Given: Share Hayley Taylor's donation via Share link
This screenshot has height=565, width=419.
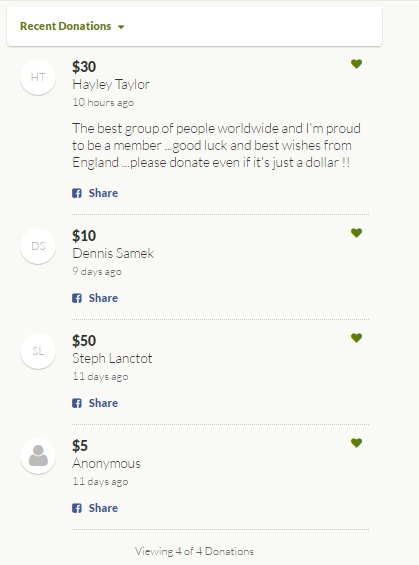Looking at the screenshot, I should coord(103,193).
